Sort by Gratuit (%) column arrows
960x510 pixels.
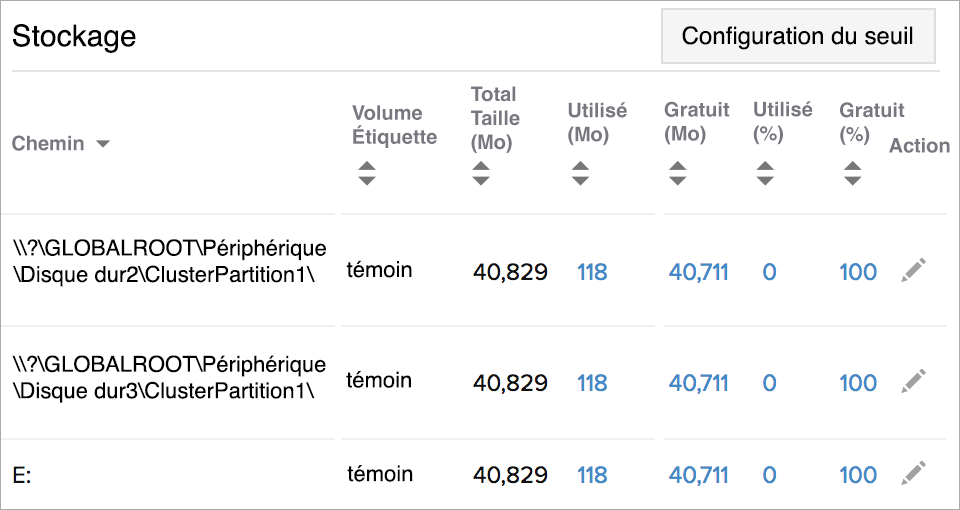[x=852, y=173]
